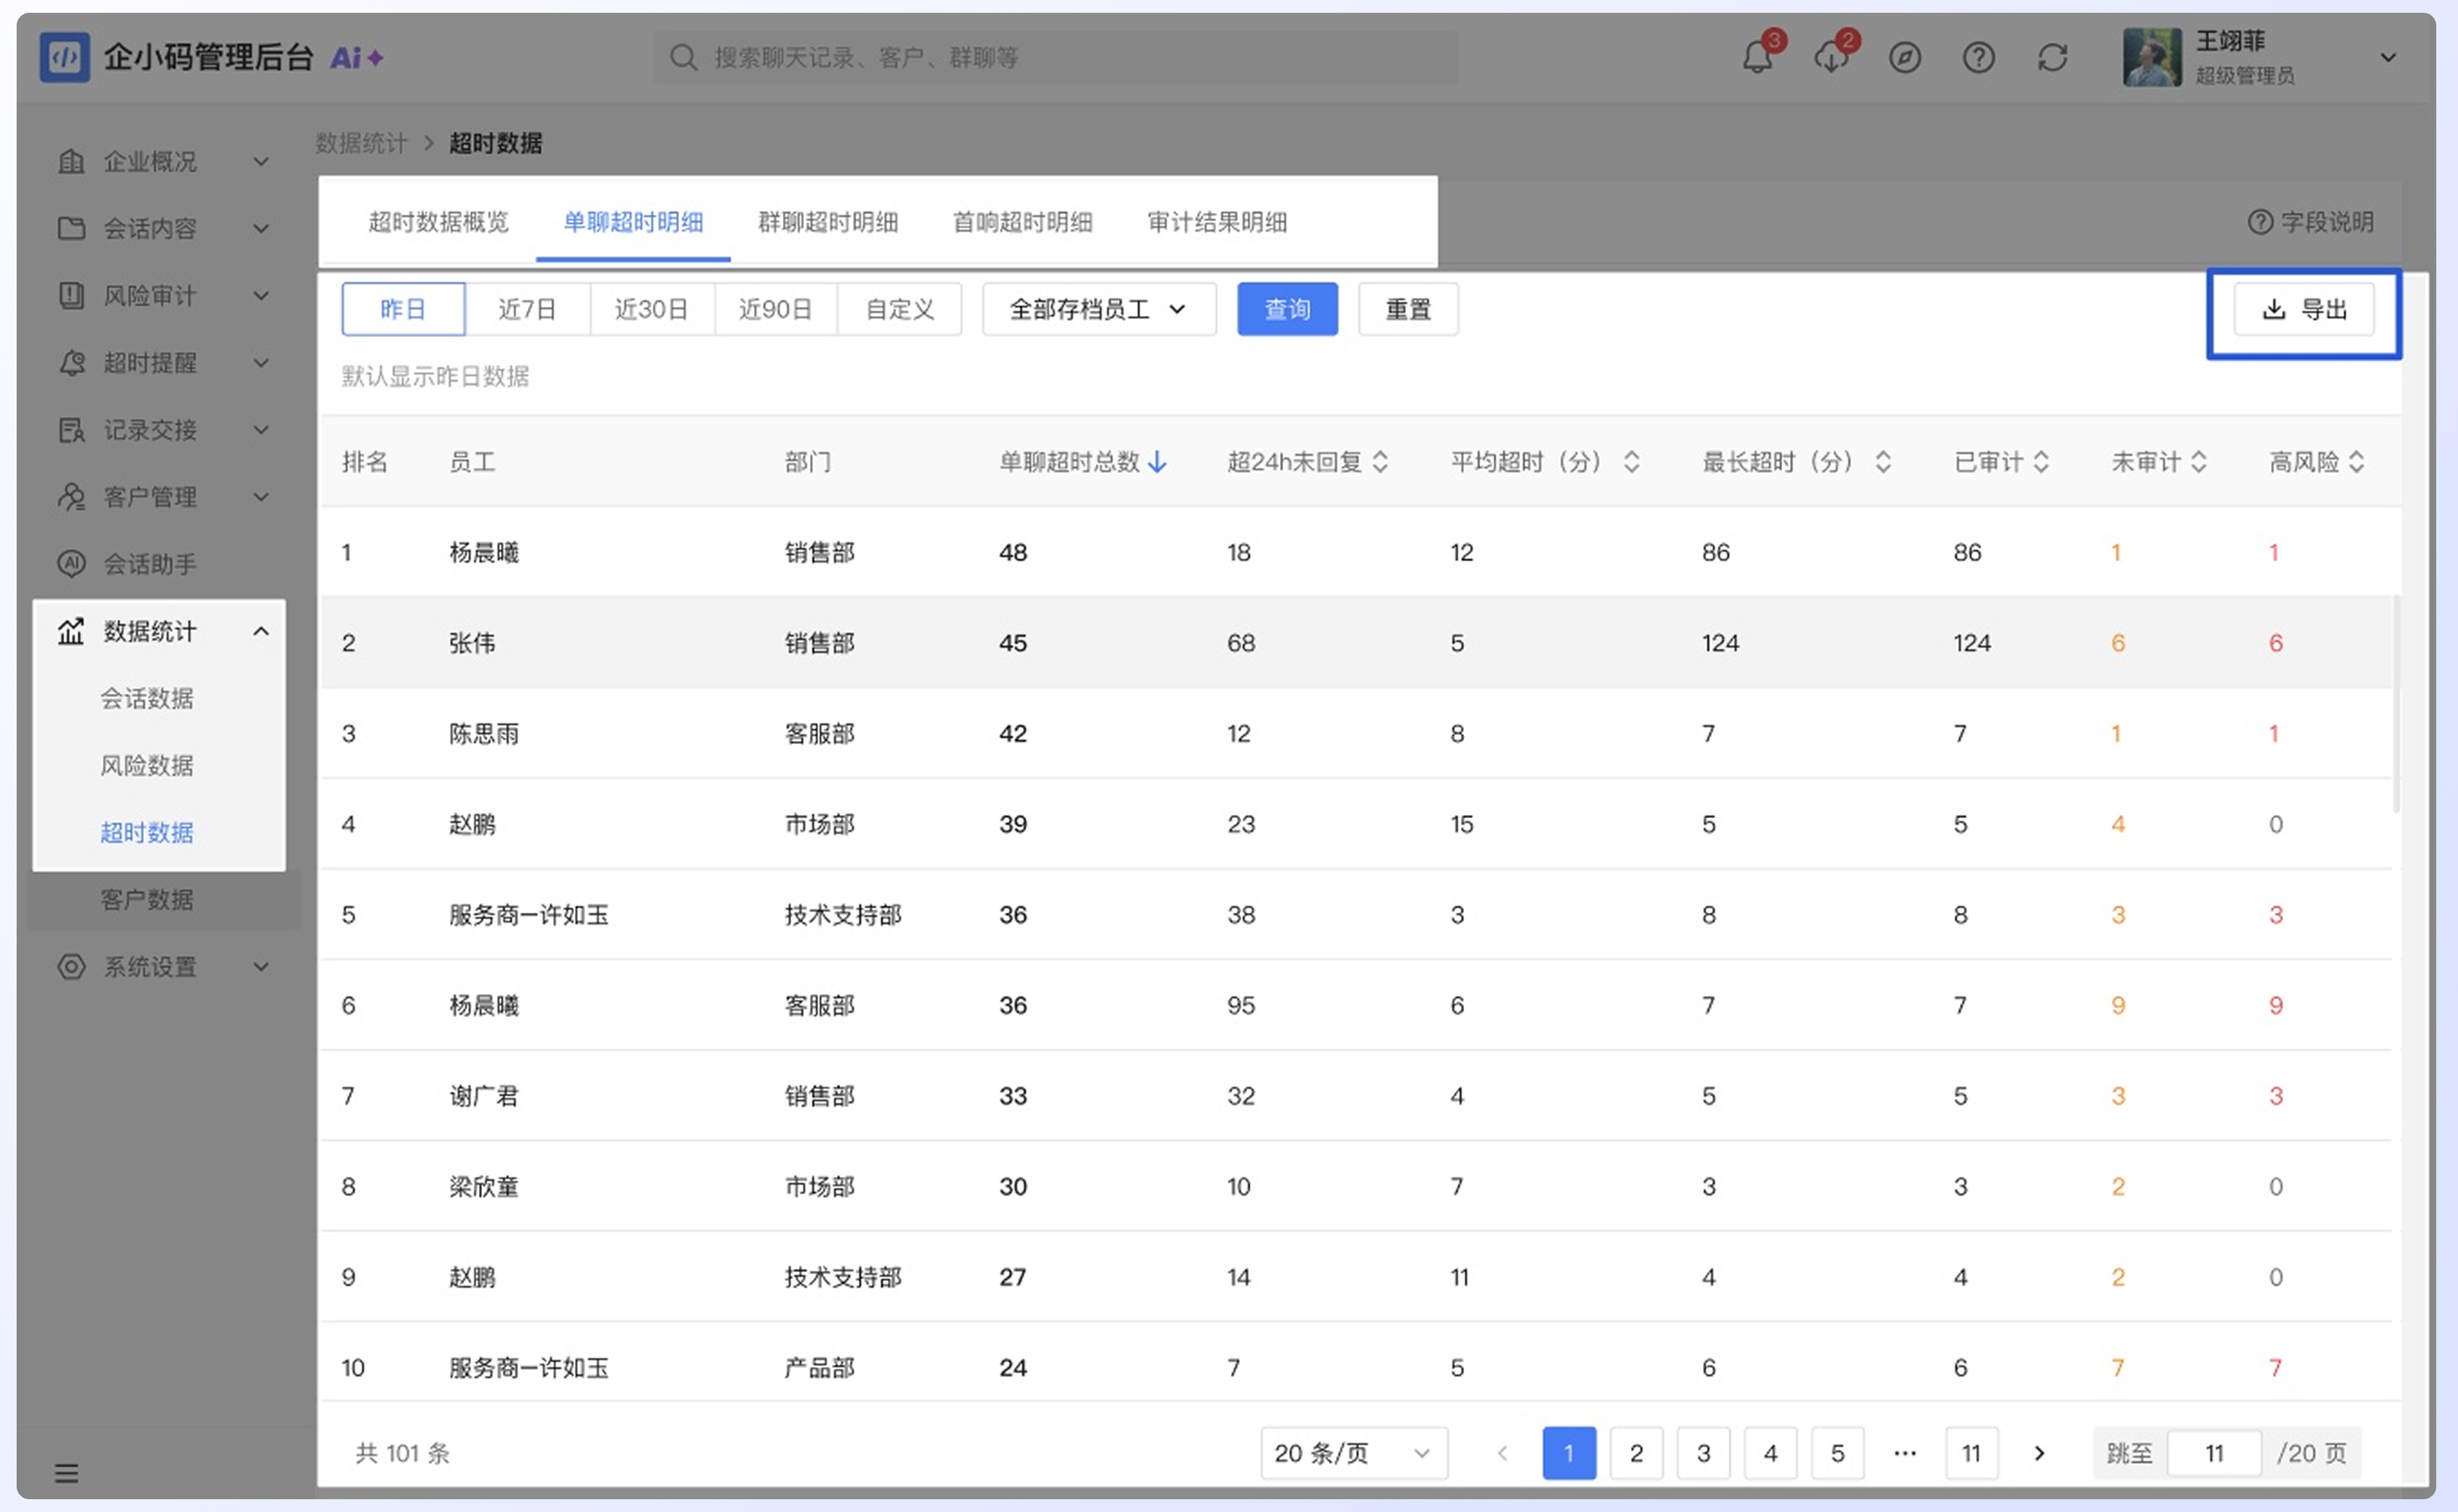Open user account dropdown chevron
This screenshot has height=1512, width=2458.
(2388, 58)
